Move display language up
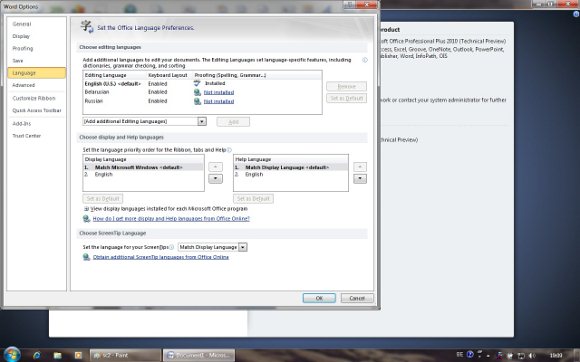Viewport: 580px width, 362px height. (215, 167)
